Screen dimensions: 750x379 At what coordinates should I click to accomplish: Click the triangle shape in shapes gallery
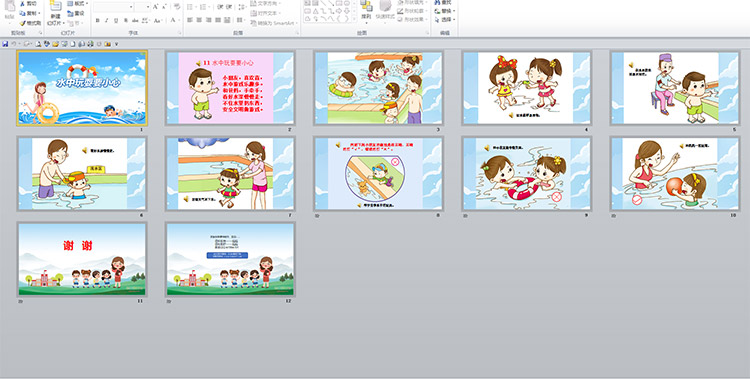tap(316, 11)
